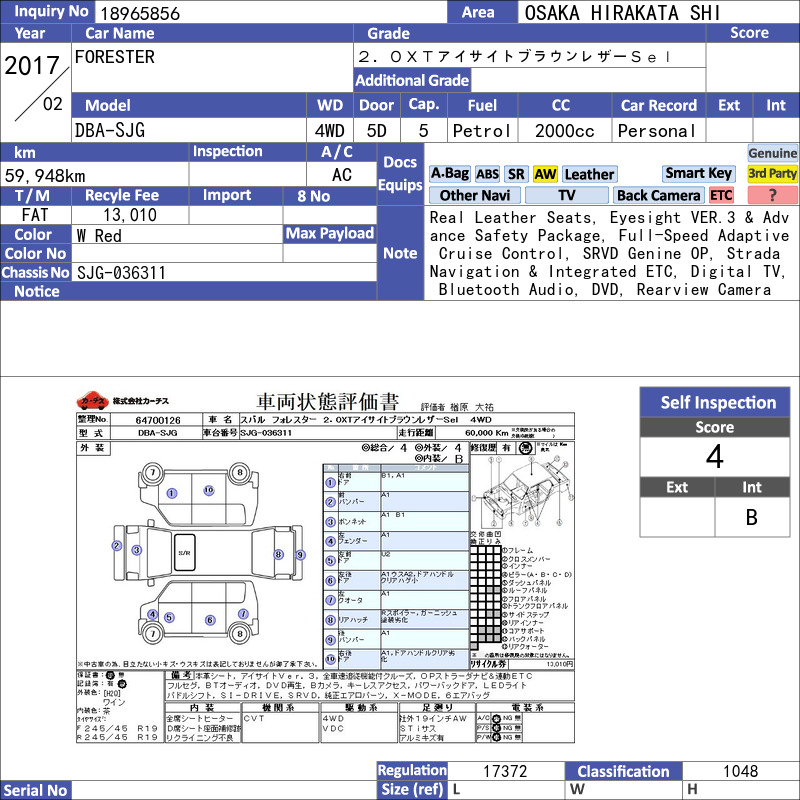Click 60,000 Km mileage on inspection sheet

[x=487, y=433]
